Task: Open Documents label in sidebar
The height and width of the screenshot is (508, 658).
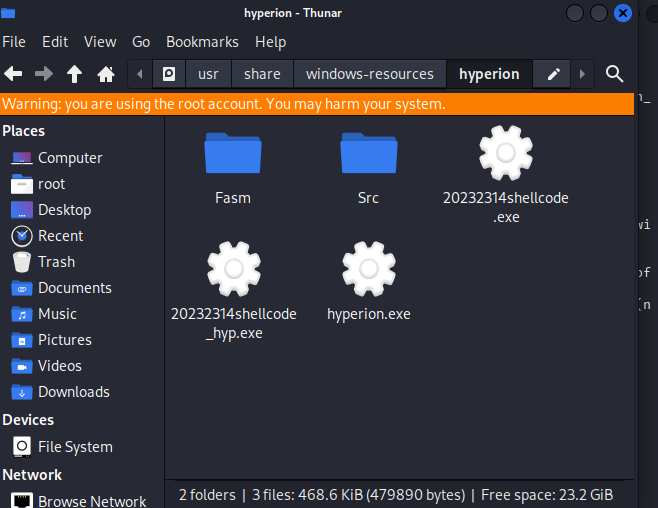Action: click(75, 288)
